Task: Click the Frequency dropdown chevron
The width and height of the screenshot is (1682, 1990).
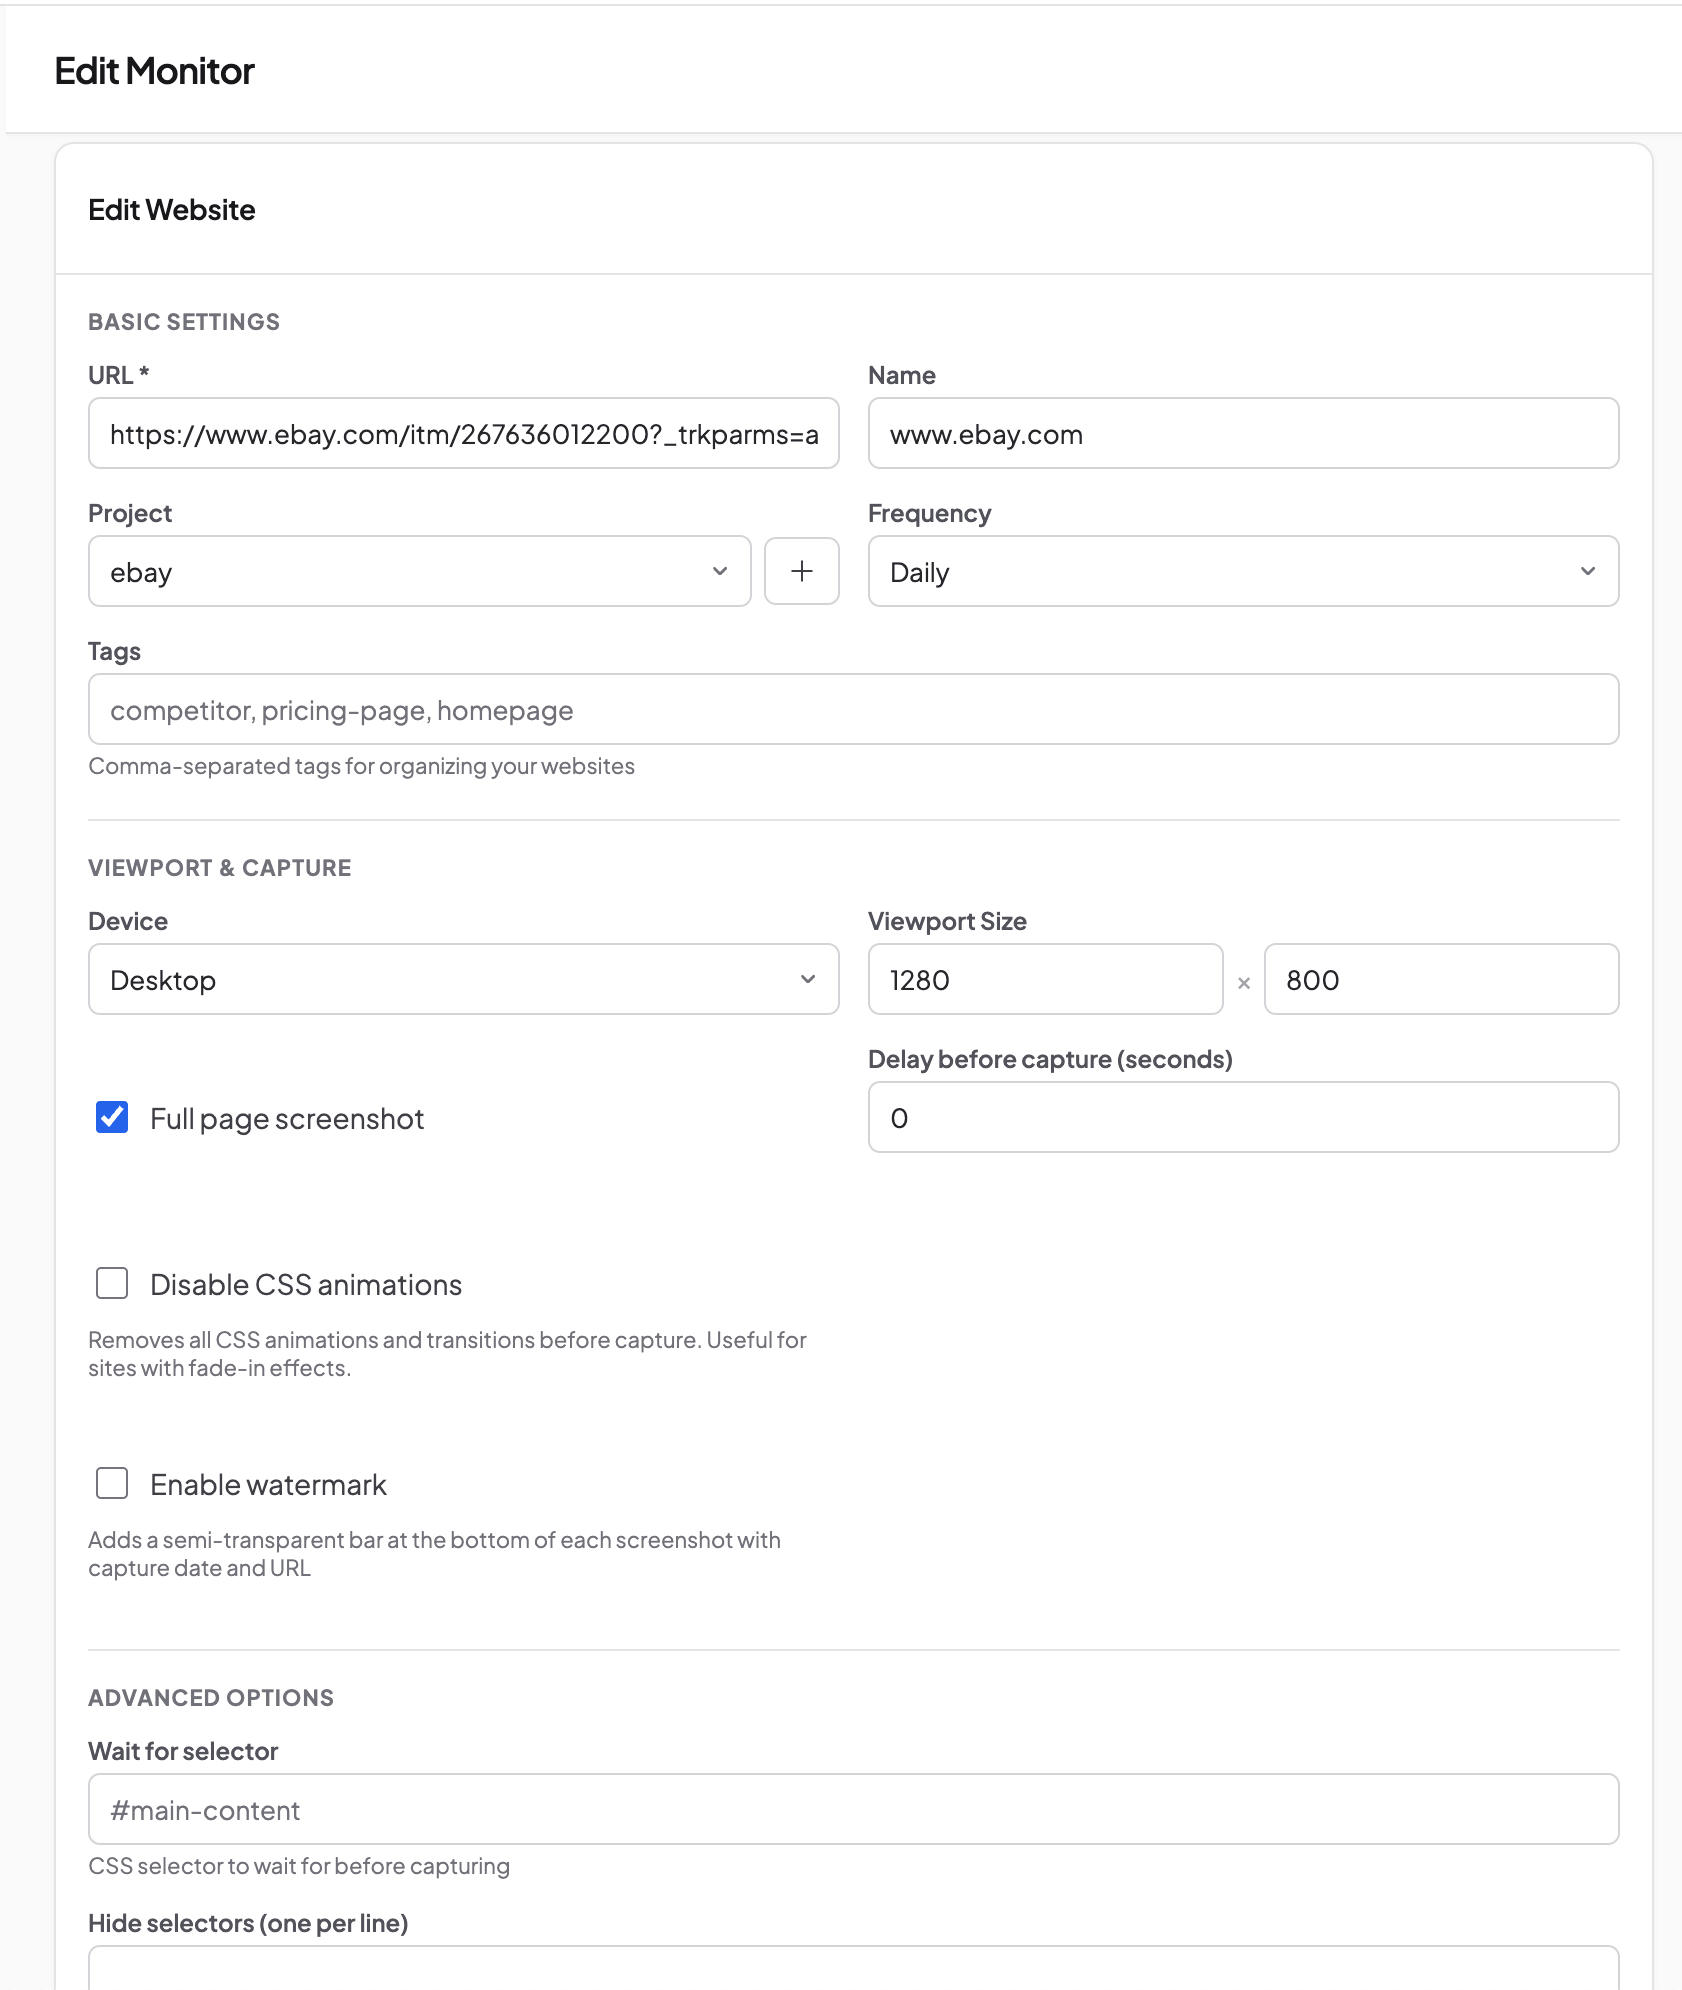Action: pos(1590,571)
